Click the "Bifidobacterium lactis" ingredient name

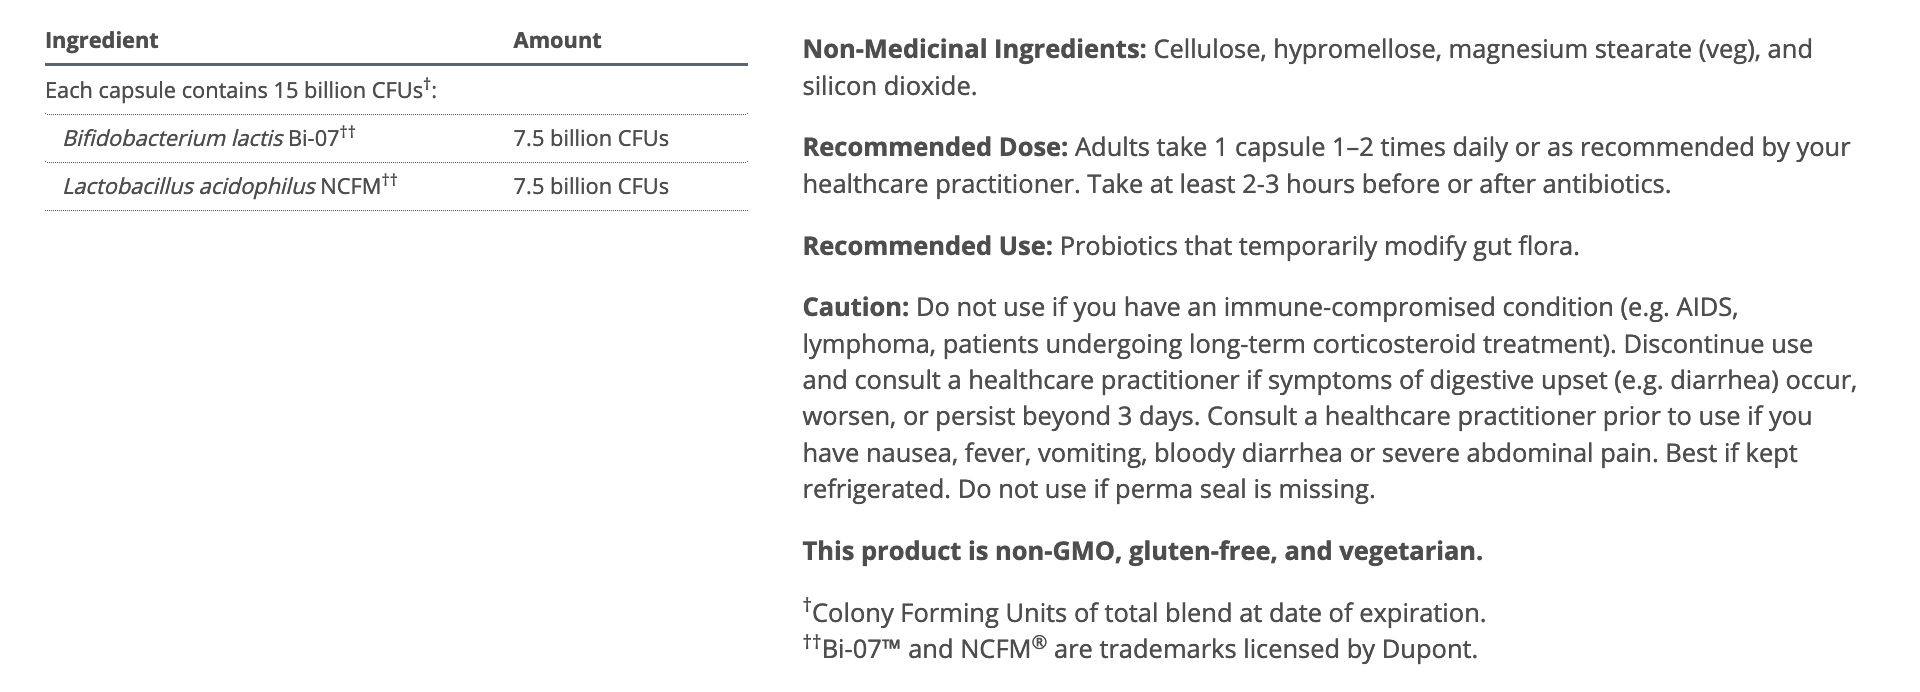[172, 138]
